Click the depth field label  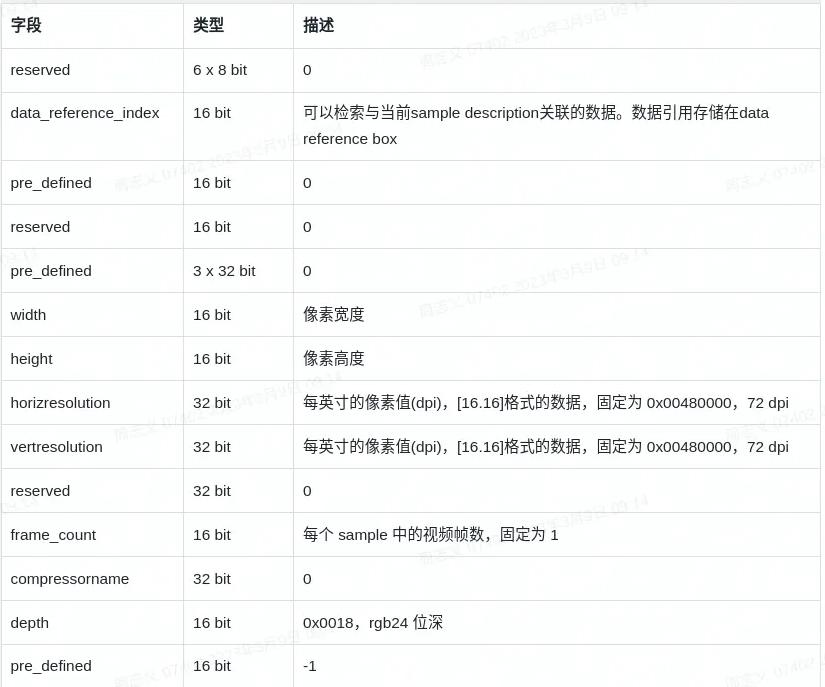(x=28, y=622)
